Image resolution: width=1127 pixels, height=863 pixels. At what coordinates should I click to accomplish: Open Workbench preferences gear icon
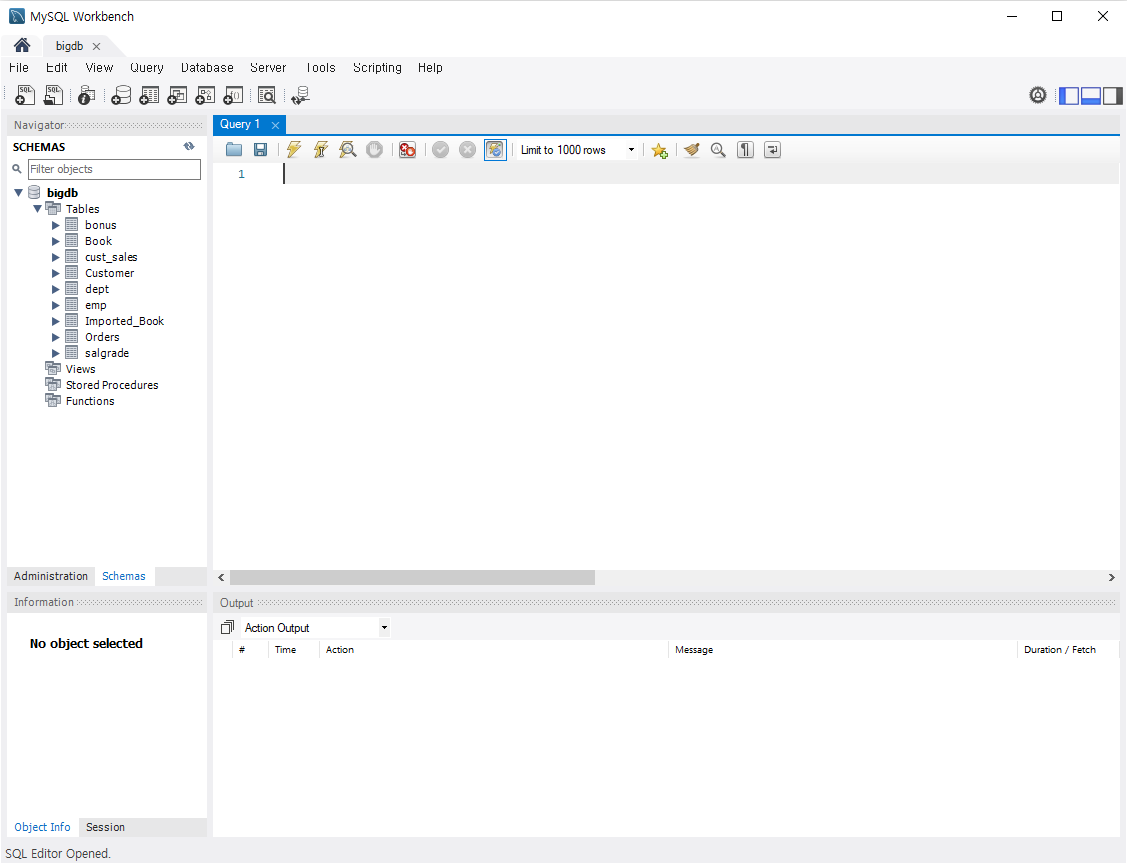coord(1037,95)
